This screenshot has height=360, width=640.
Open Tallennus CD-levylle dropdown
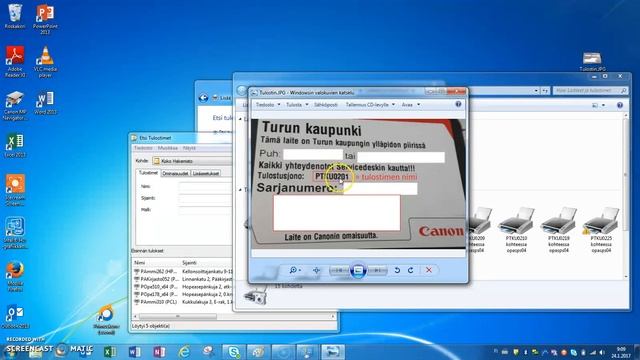[x=370, y=105]
